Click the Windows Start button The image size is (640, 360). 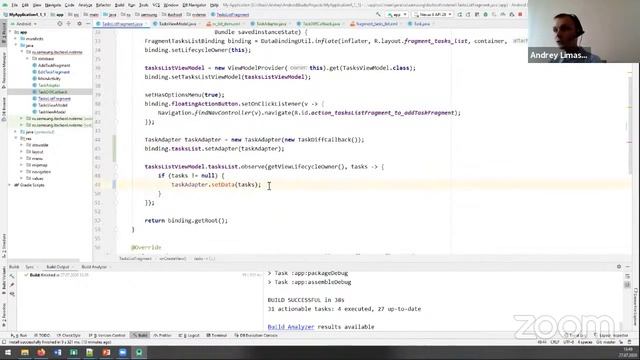[x=8, y=352]
